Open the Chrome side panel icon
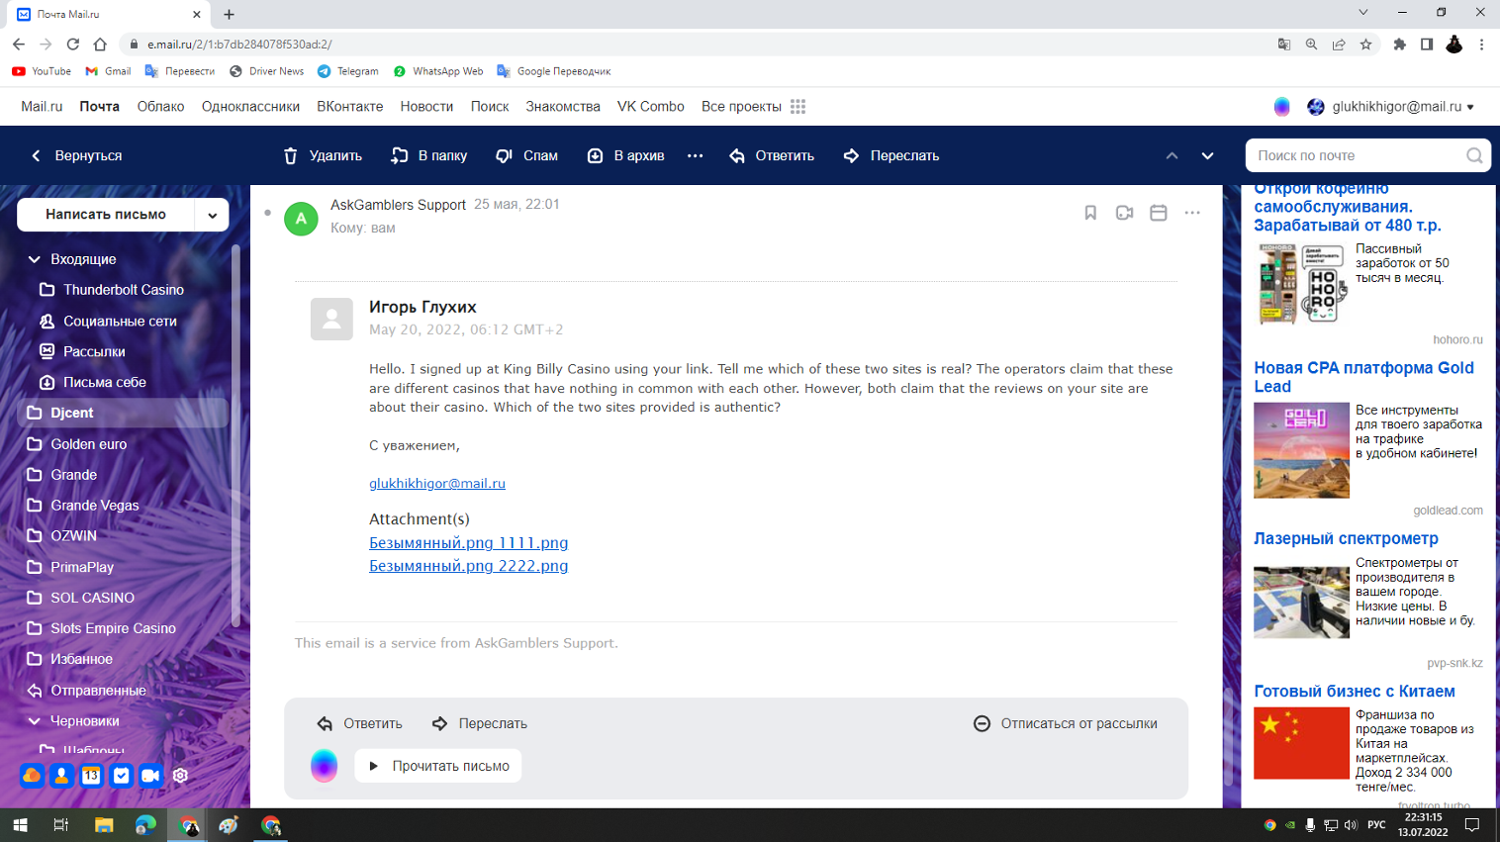Viewport: 1500px width, 842px height. [1427, 44]
